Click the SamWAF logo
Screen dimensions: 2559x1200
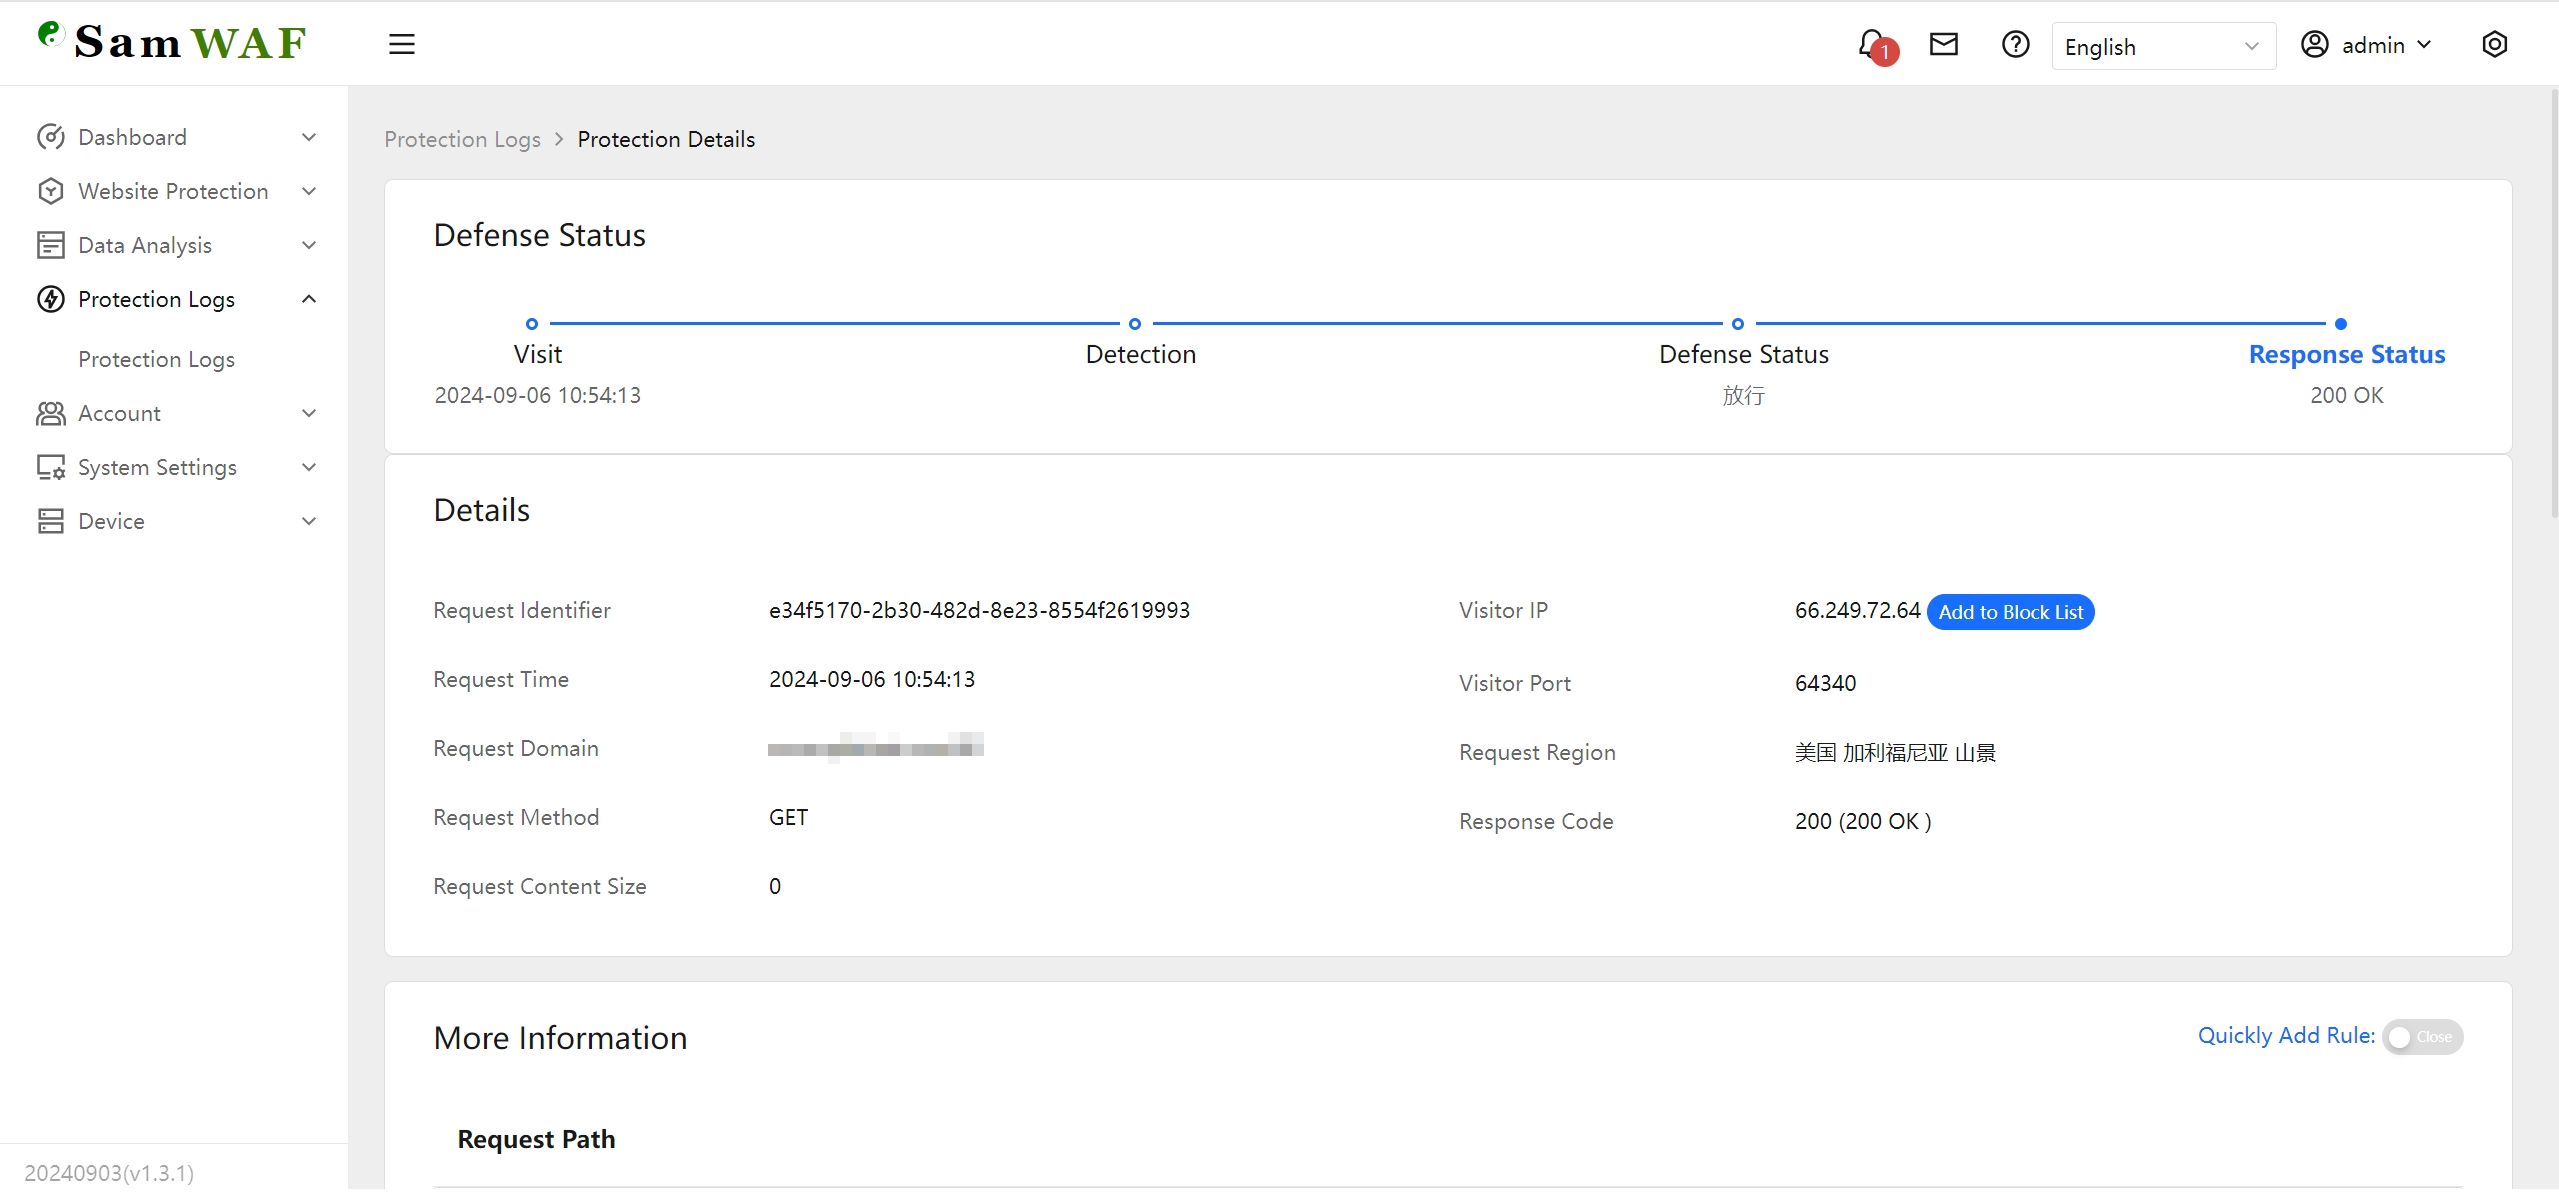(172, 42)
